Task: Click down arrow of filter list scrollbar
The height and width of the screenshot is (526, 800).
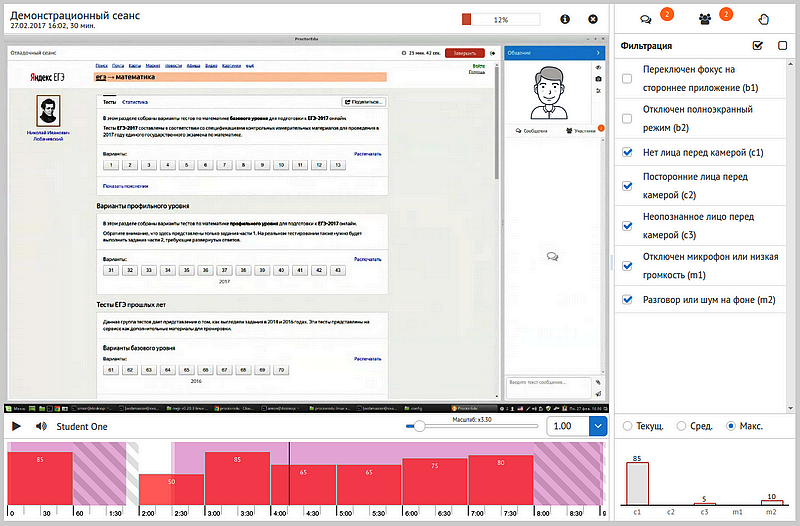Action: pyautogui.click(x=790, y=408)
